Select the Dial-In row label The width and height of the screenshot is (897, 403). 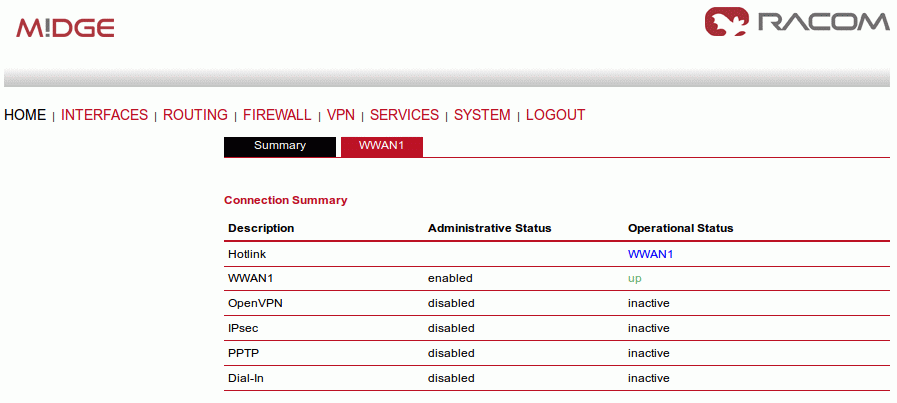point(246,378)
